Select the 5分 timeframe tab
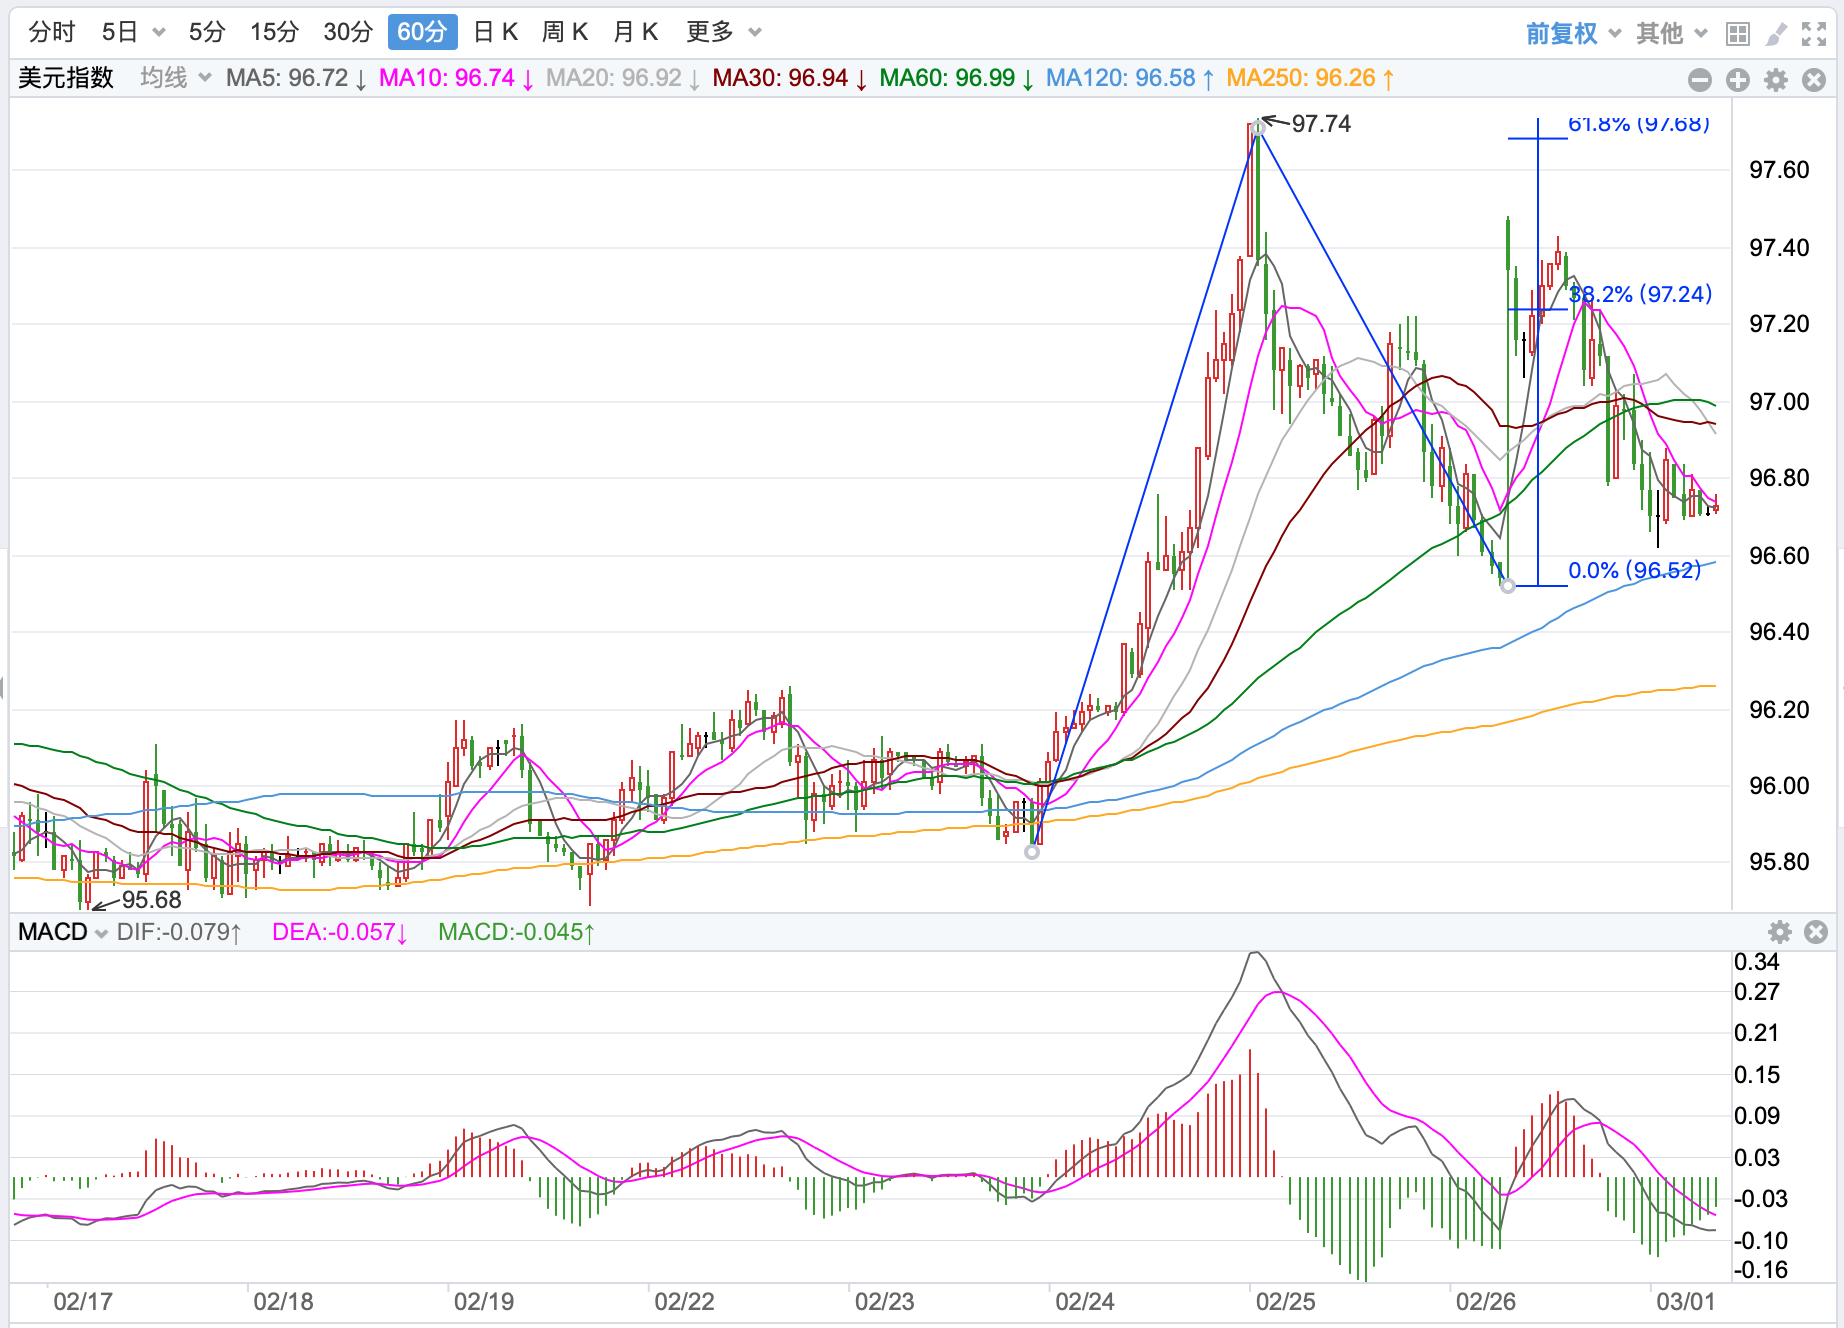The image size is (1844, 1328). pyautogui.click(x=207, y=32)
